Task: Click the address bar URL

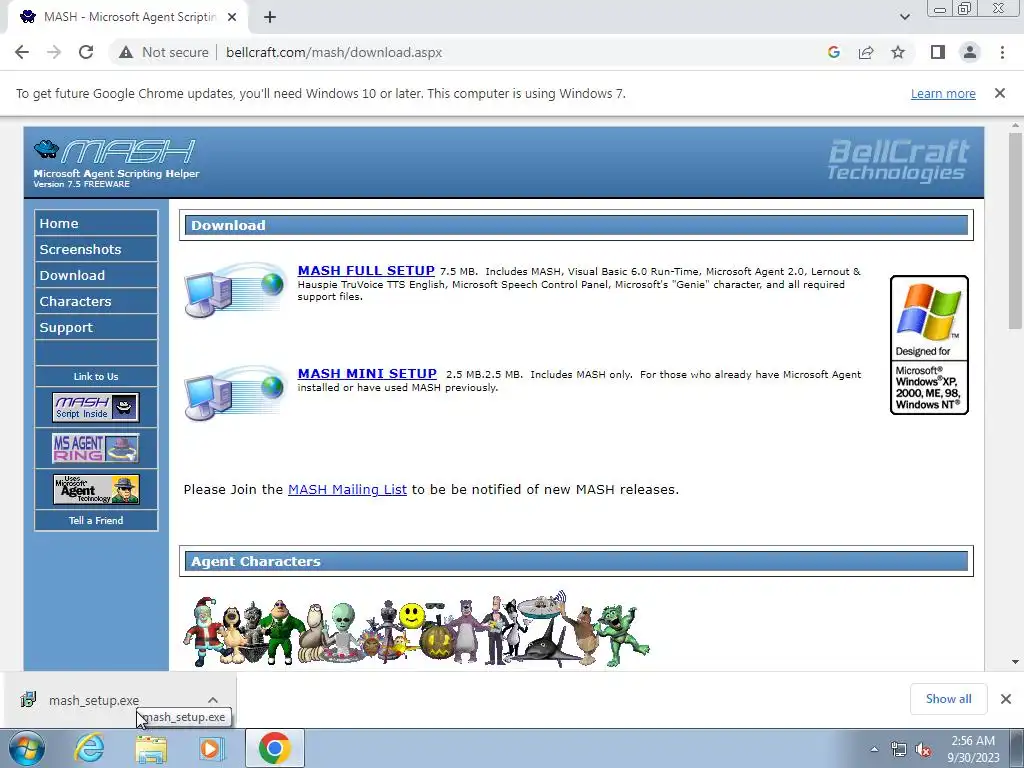Action: (334, 52)
